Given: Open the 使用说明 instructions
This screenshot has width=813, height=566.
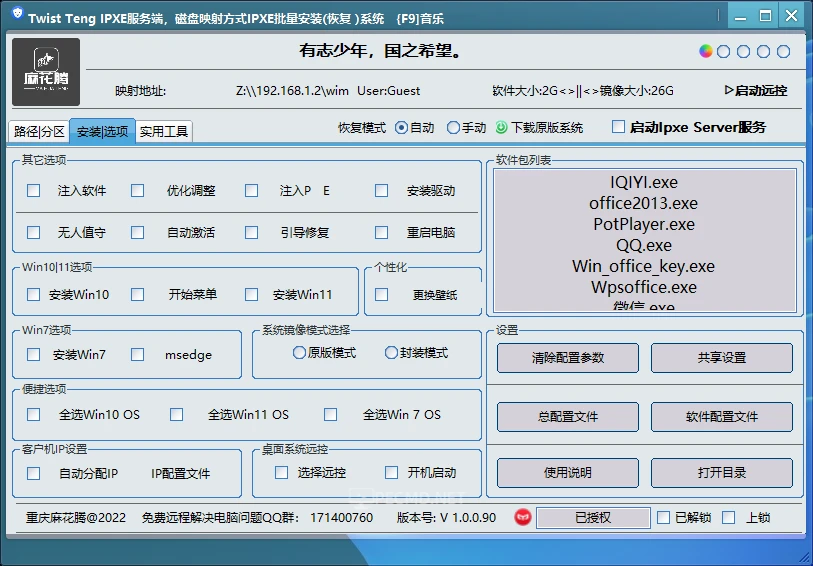Looking at the screenshot, I should [x=568, y=473].
